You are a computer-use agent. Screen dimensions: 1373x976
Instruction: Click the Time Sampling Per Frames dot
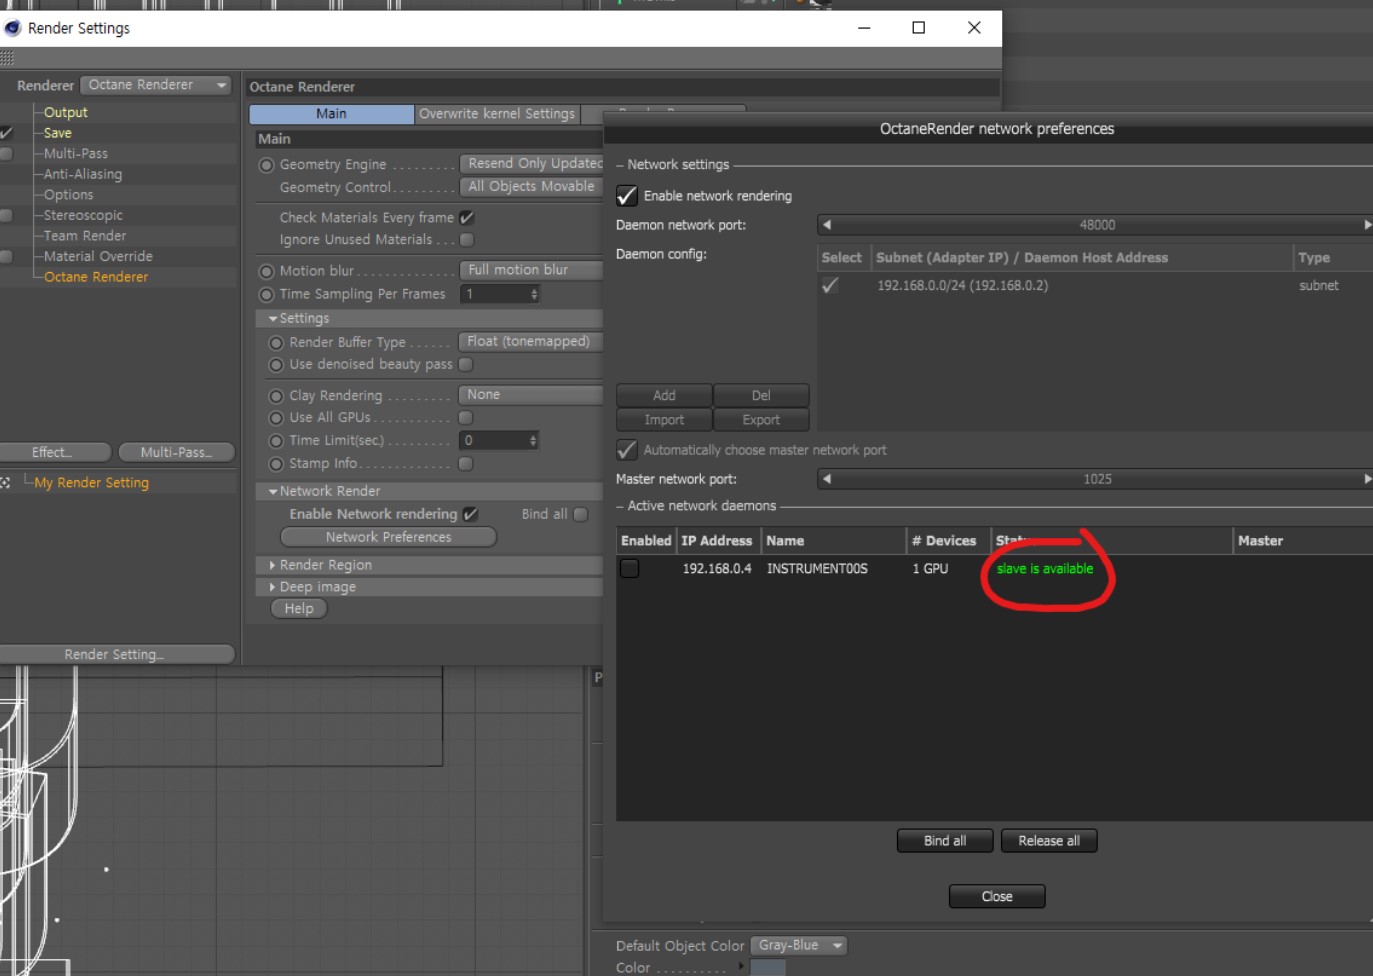[x=267, y=295]
